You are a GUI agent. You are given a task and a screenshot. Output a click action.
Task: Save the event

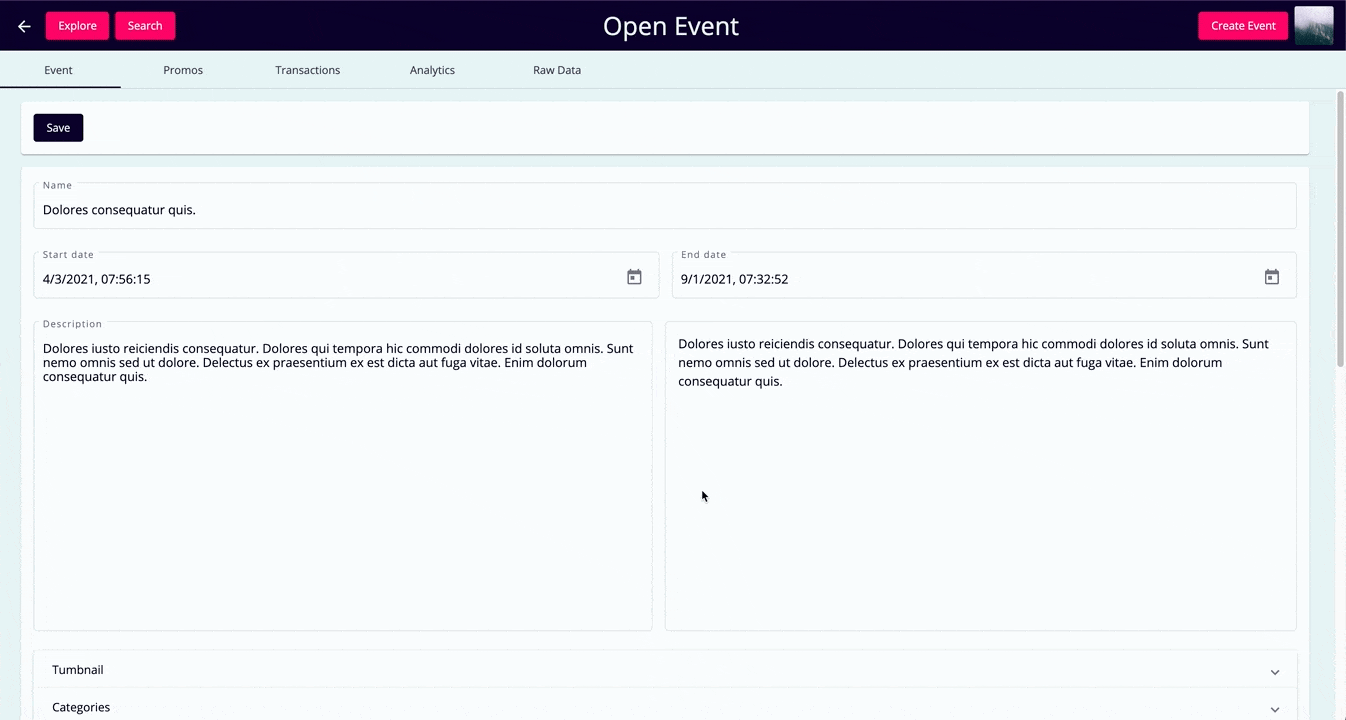coord(58,128)
